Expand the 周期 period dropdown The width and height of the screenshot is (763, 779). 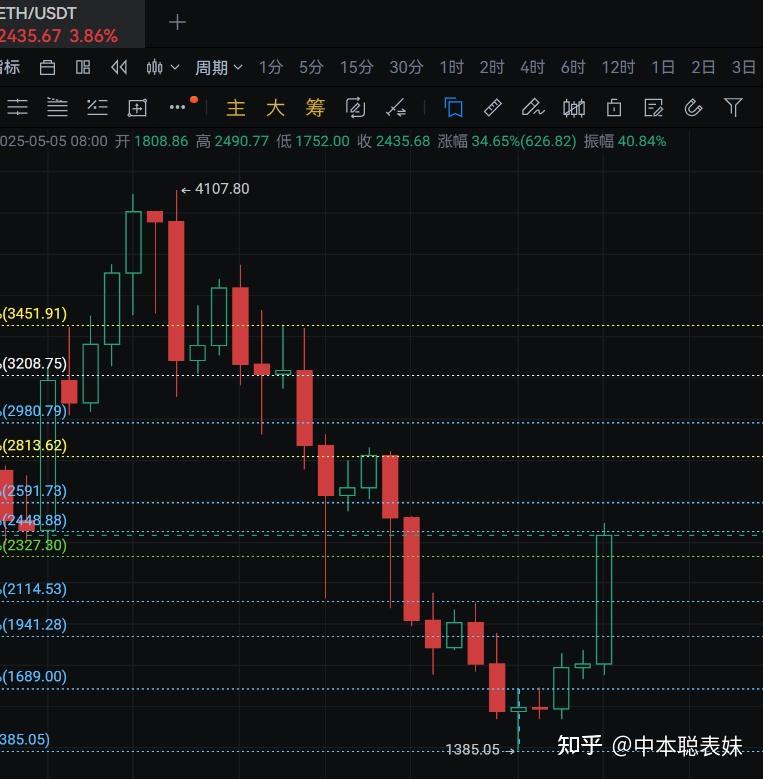coord(219,67)
